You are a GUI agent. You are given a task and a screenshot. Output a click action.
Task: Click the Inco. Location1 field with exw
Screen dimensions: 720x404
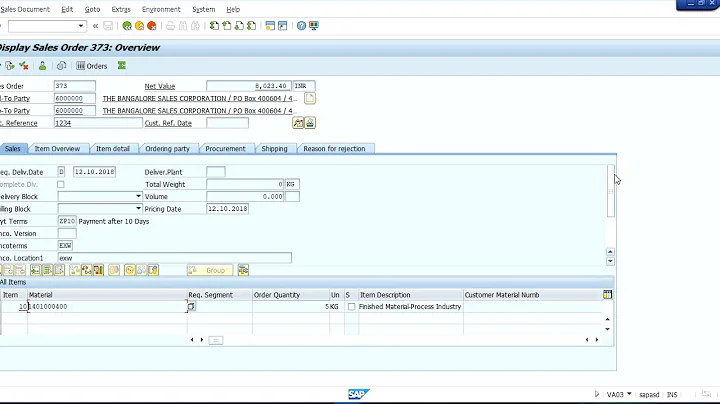[174, 258]
